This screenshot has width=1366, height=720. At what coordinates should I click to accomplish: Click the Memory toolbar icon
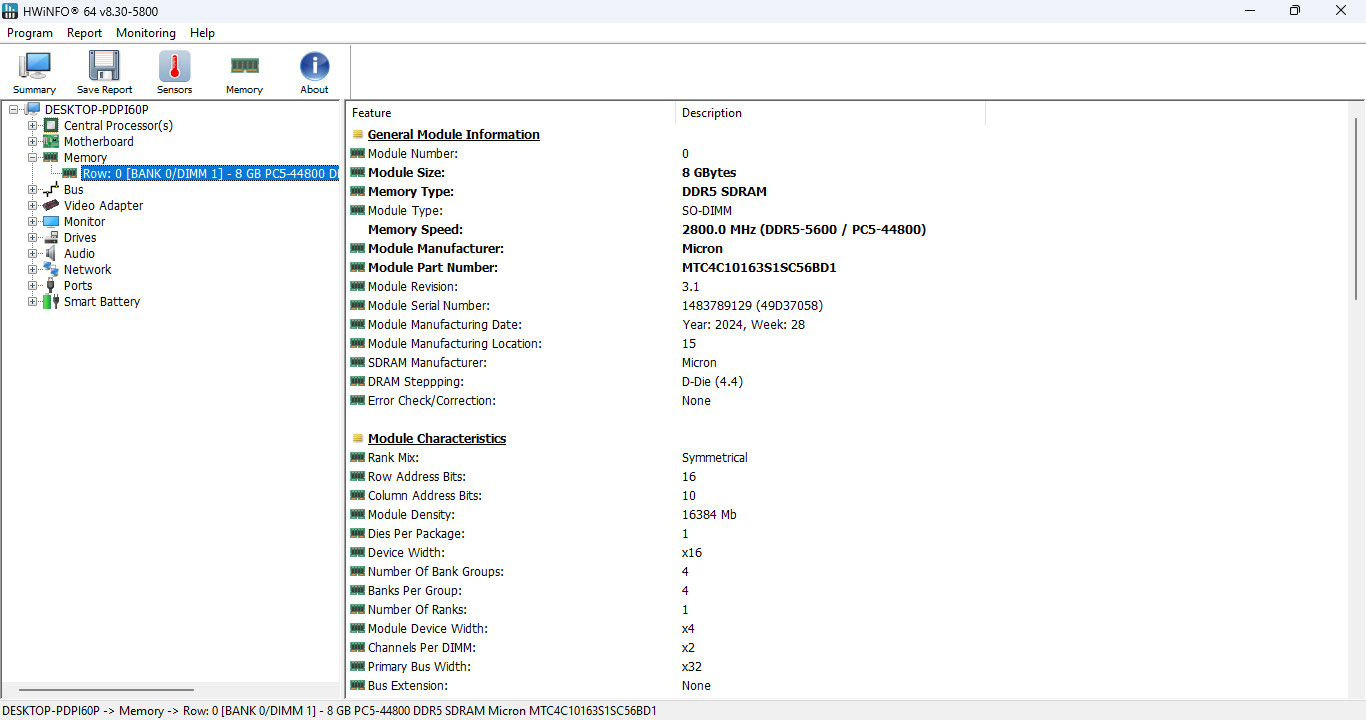[x=244, y=67]
